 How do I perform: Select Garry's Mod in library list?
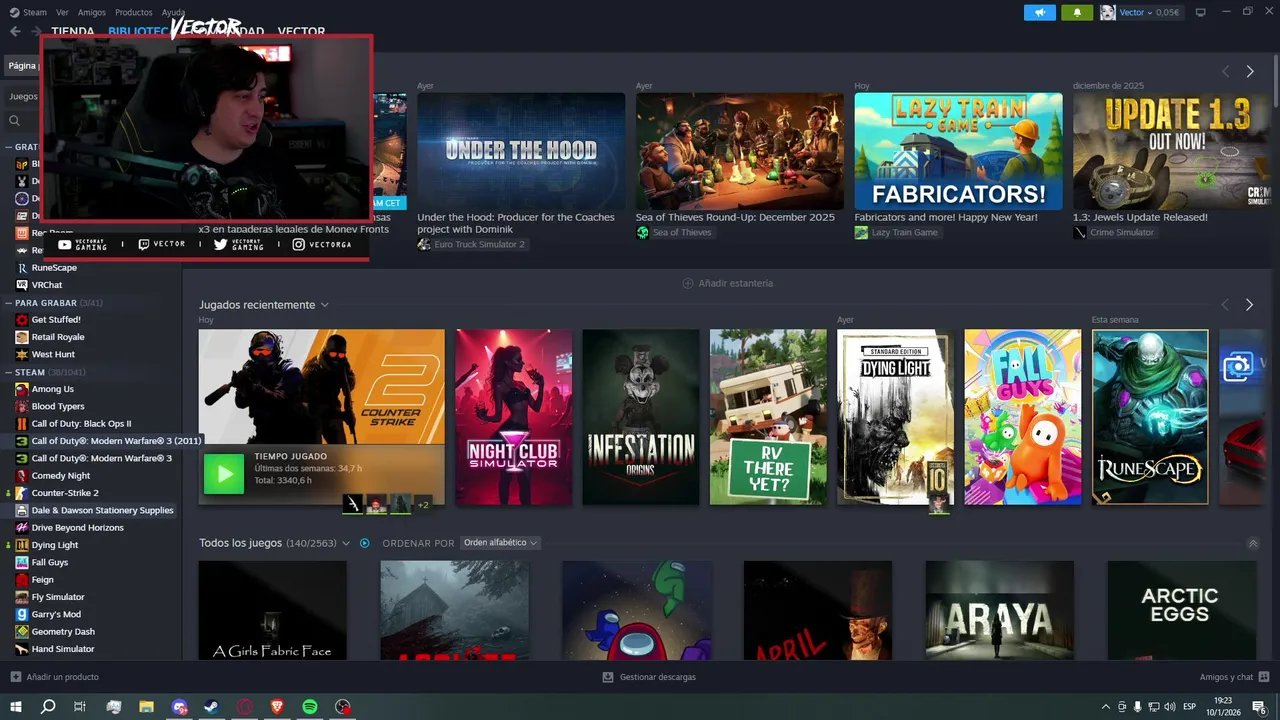point(56,614)
